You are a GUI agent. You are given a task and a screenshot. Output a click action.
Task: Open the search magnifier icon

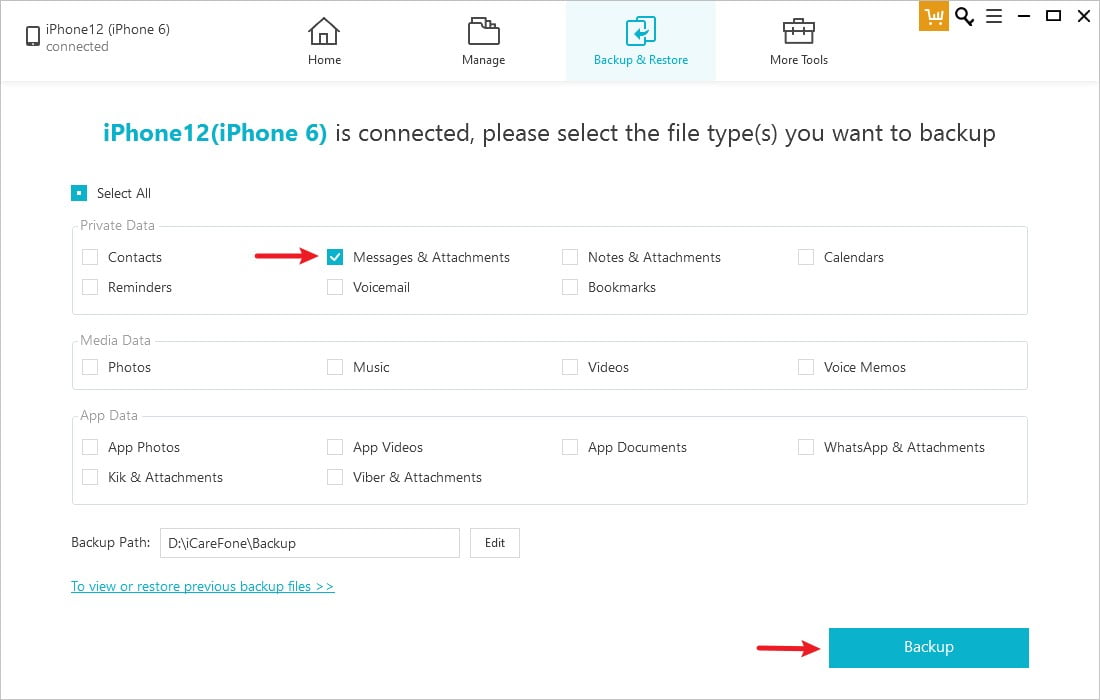[963, 16]
